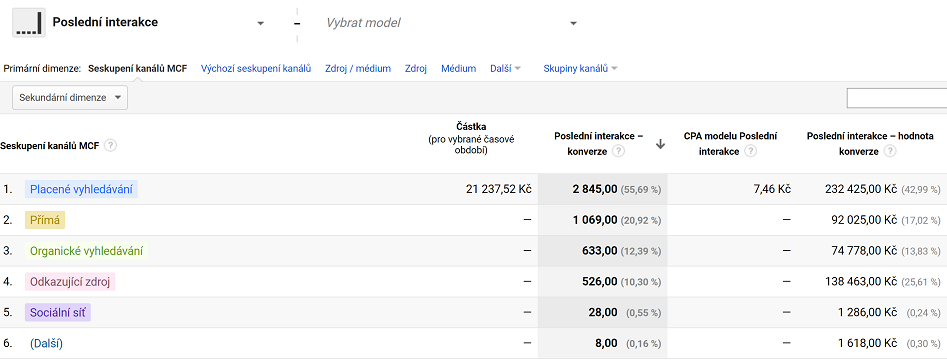947x360 pixels.
Task: Expand the Další dimension menu
Action: [x=506, y=69]
